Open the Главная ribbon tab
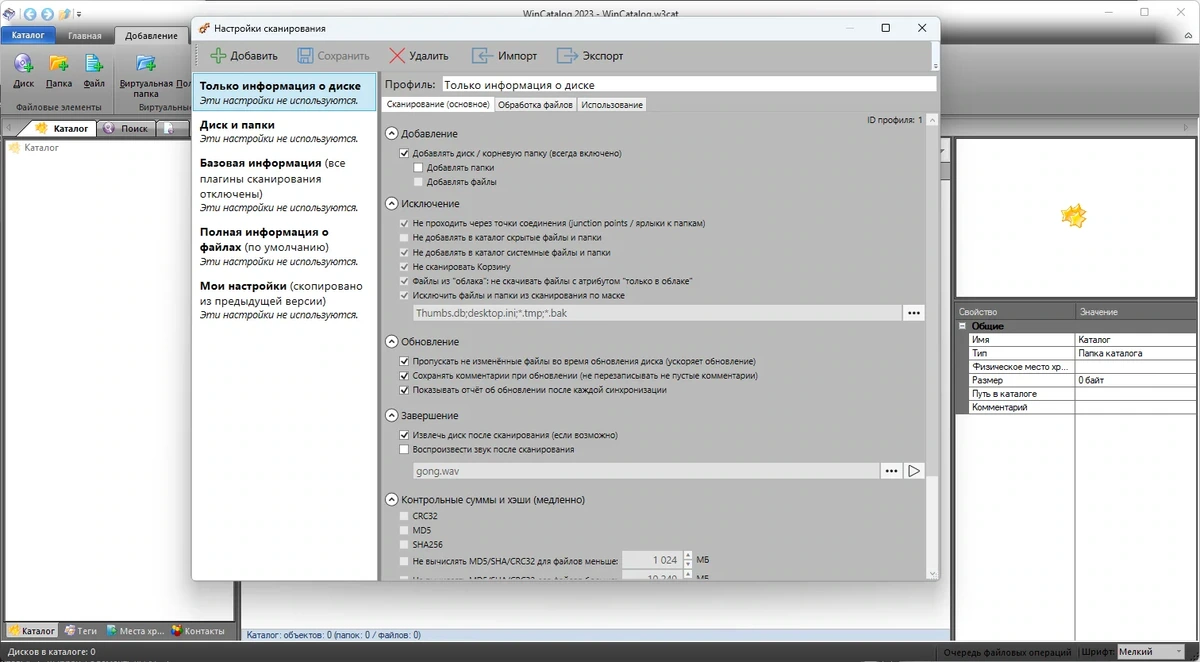1200x662 pixels. pyautogui.click(x=85, y=35)
